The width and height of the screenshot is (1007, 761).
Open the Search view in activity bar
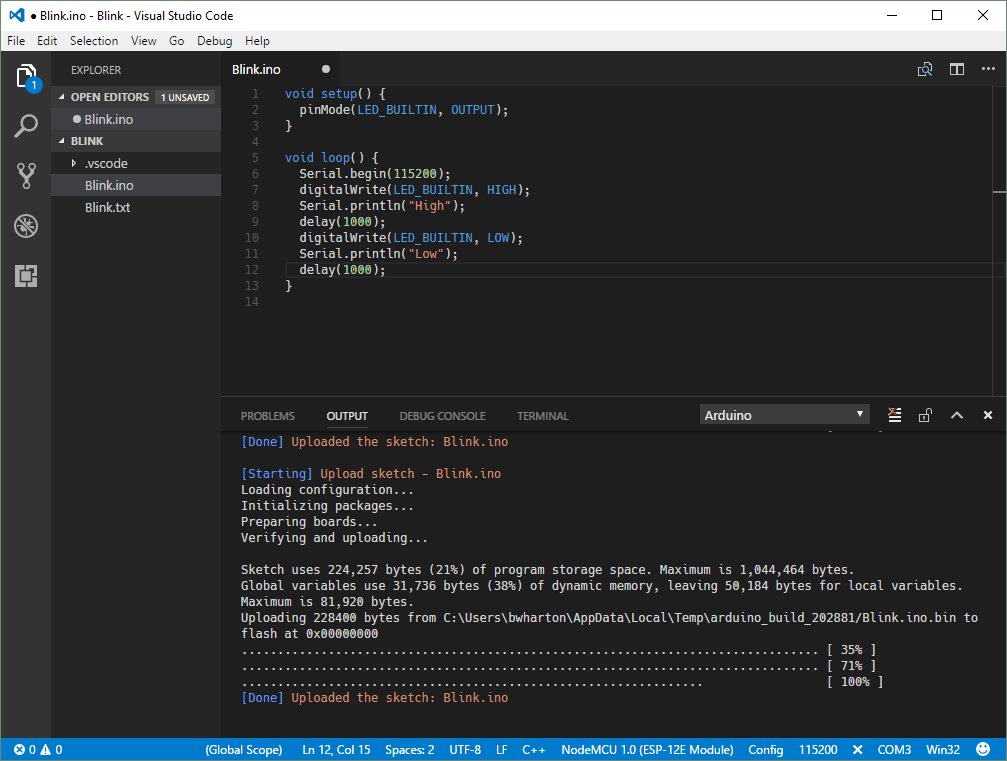(x=26, y=126)
